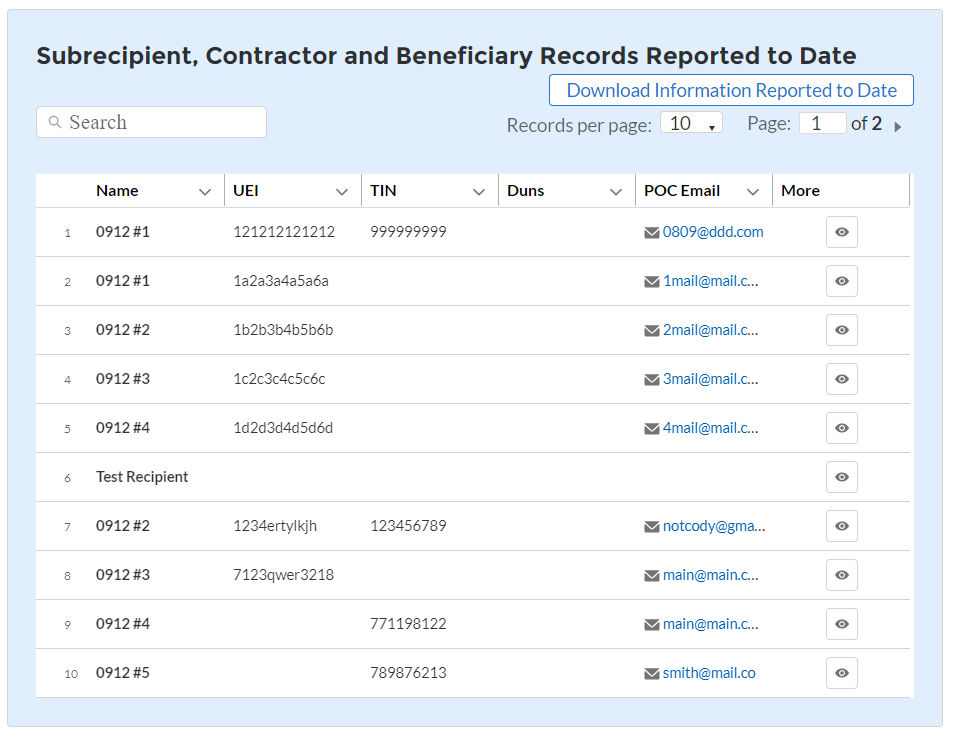Click envelope icon beside smith@mail.co
This screenshot has width=975, height=754.
tap(652, 674)
